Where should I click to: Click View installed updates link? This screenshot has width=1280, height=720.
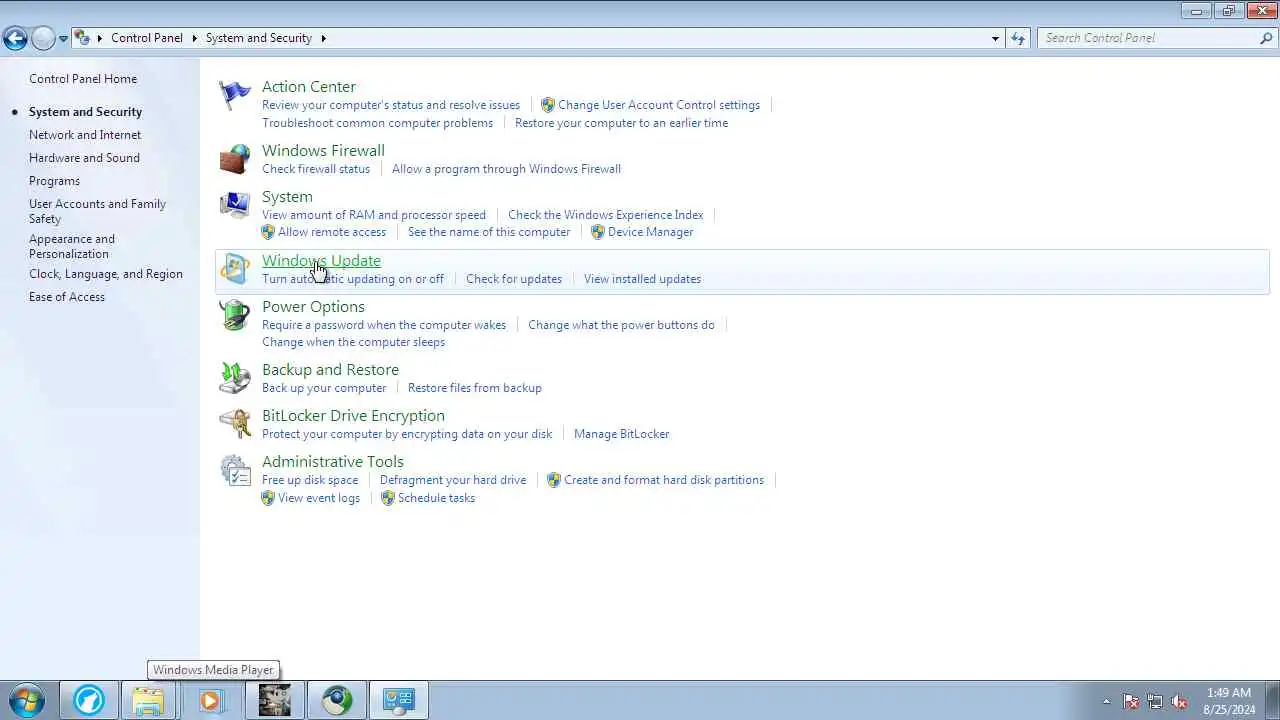642,279
